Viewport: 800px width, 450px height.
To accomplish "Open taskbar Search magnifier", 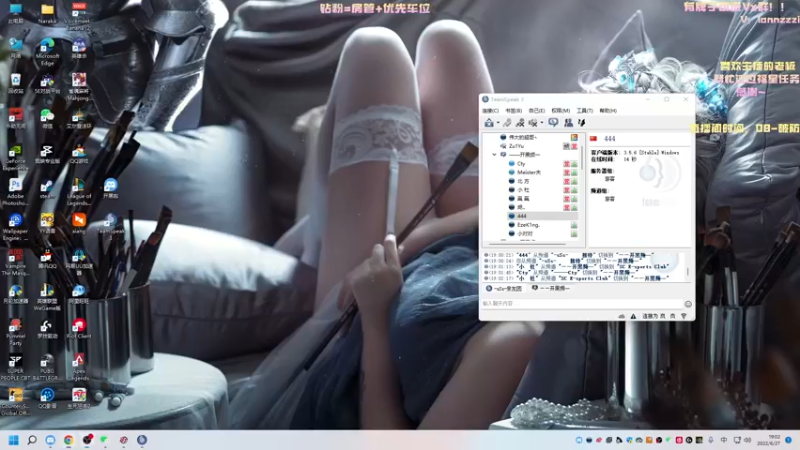I will click(32, 440).
